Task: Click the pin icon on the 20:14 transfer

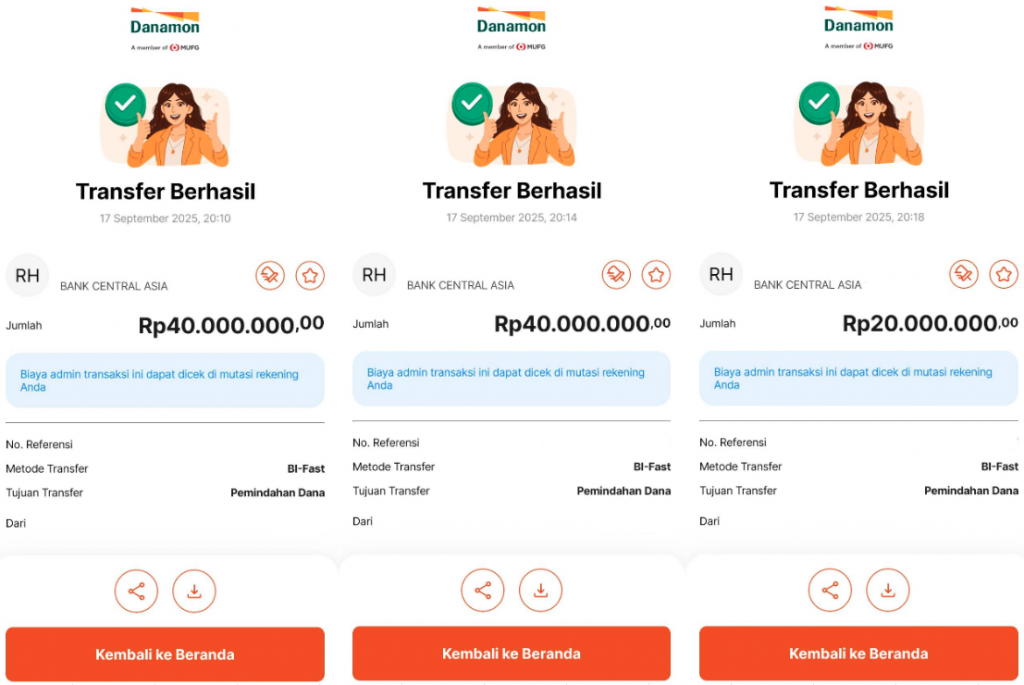Action: coord(616,274)
